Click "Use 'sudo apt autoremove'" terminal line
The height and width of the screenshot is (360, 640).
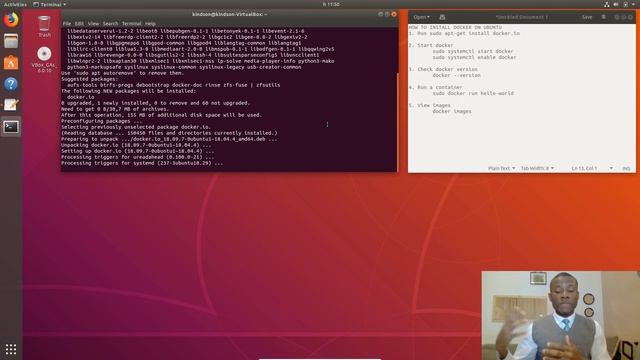point(122,73)
